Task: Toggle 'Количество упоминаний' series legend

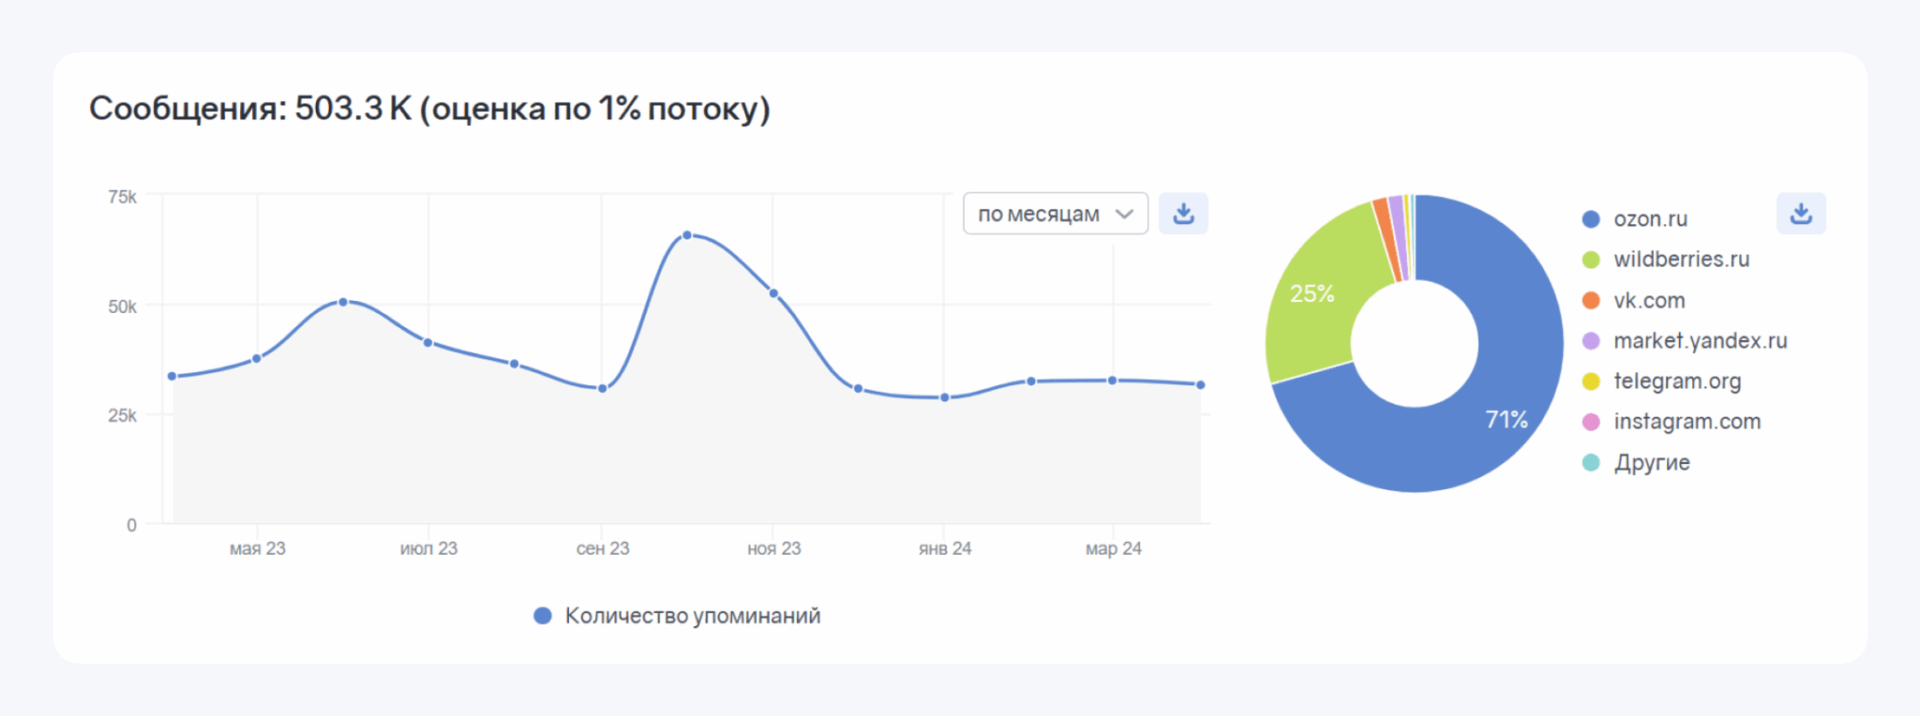Action: (x=692, y=616)
